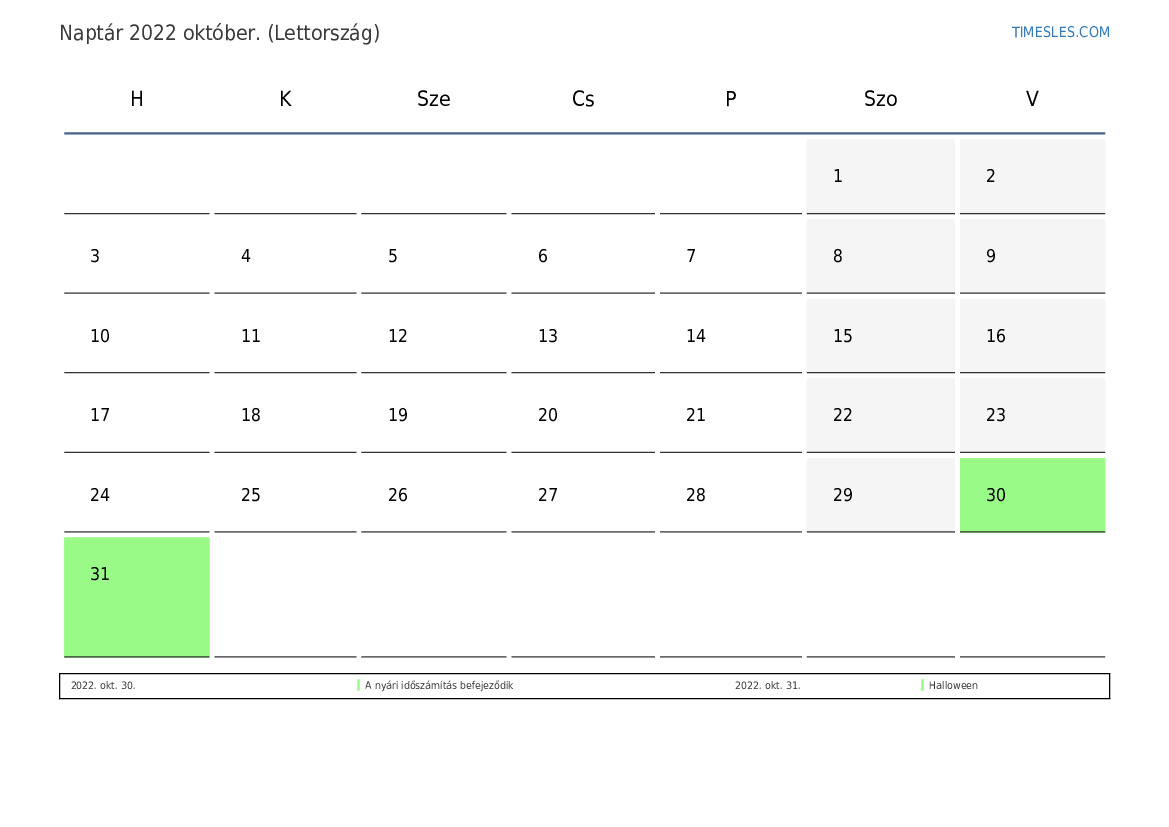Select date 15 in the Saturday column
The image size is (1169, 827).
click(x=880, y=336)
